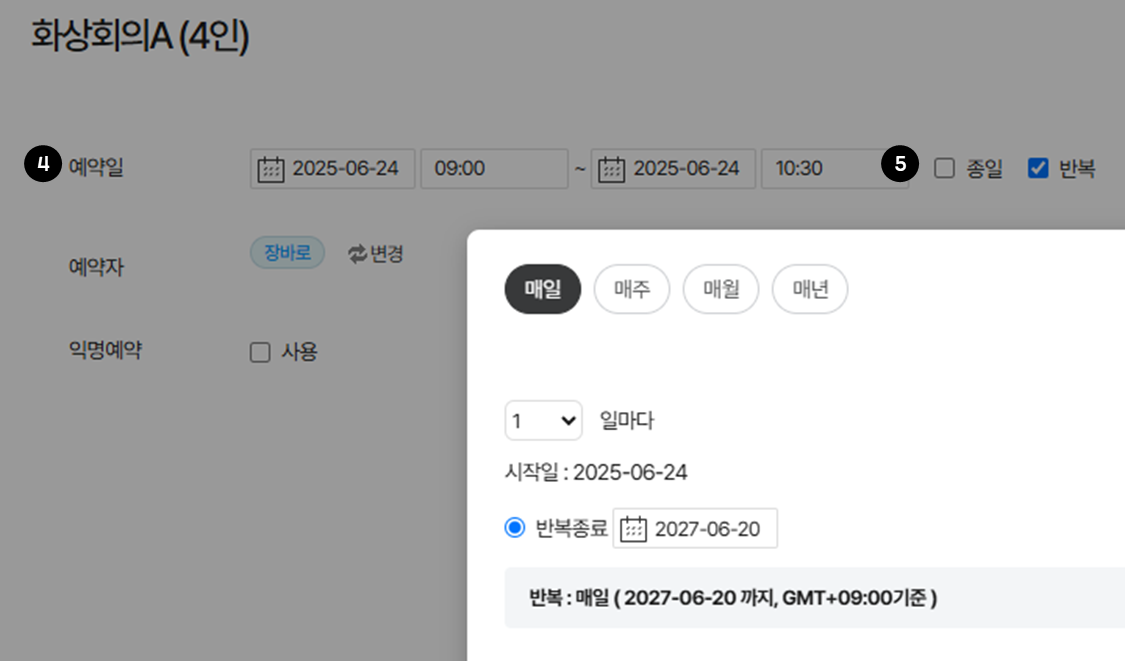
Task: Select the 반복종료 radio button
Action: 515,528
